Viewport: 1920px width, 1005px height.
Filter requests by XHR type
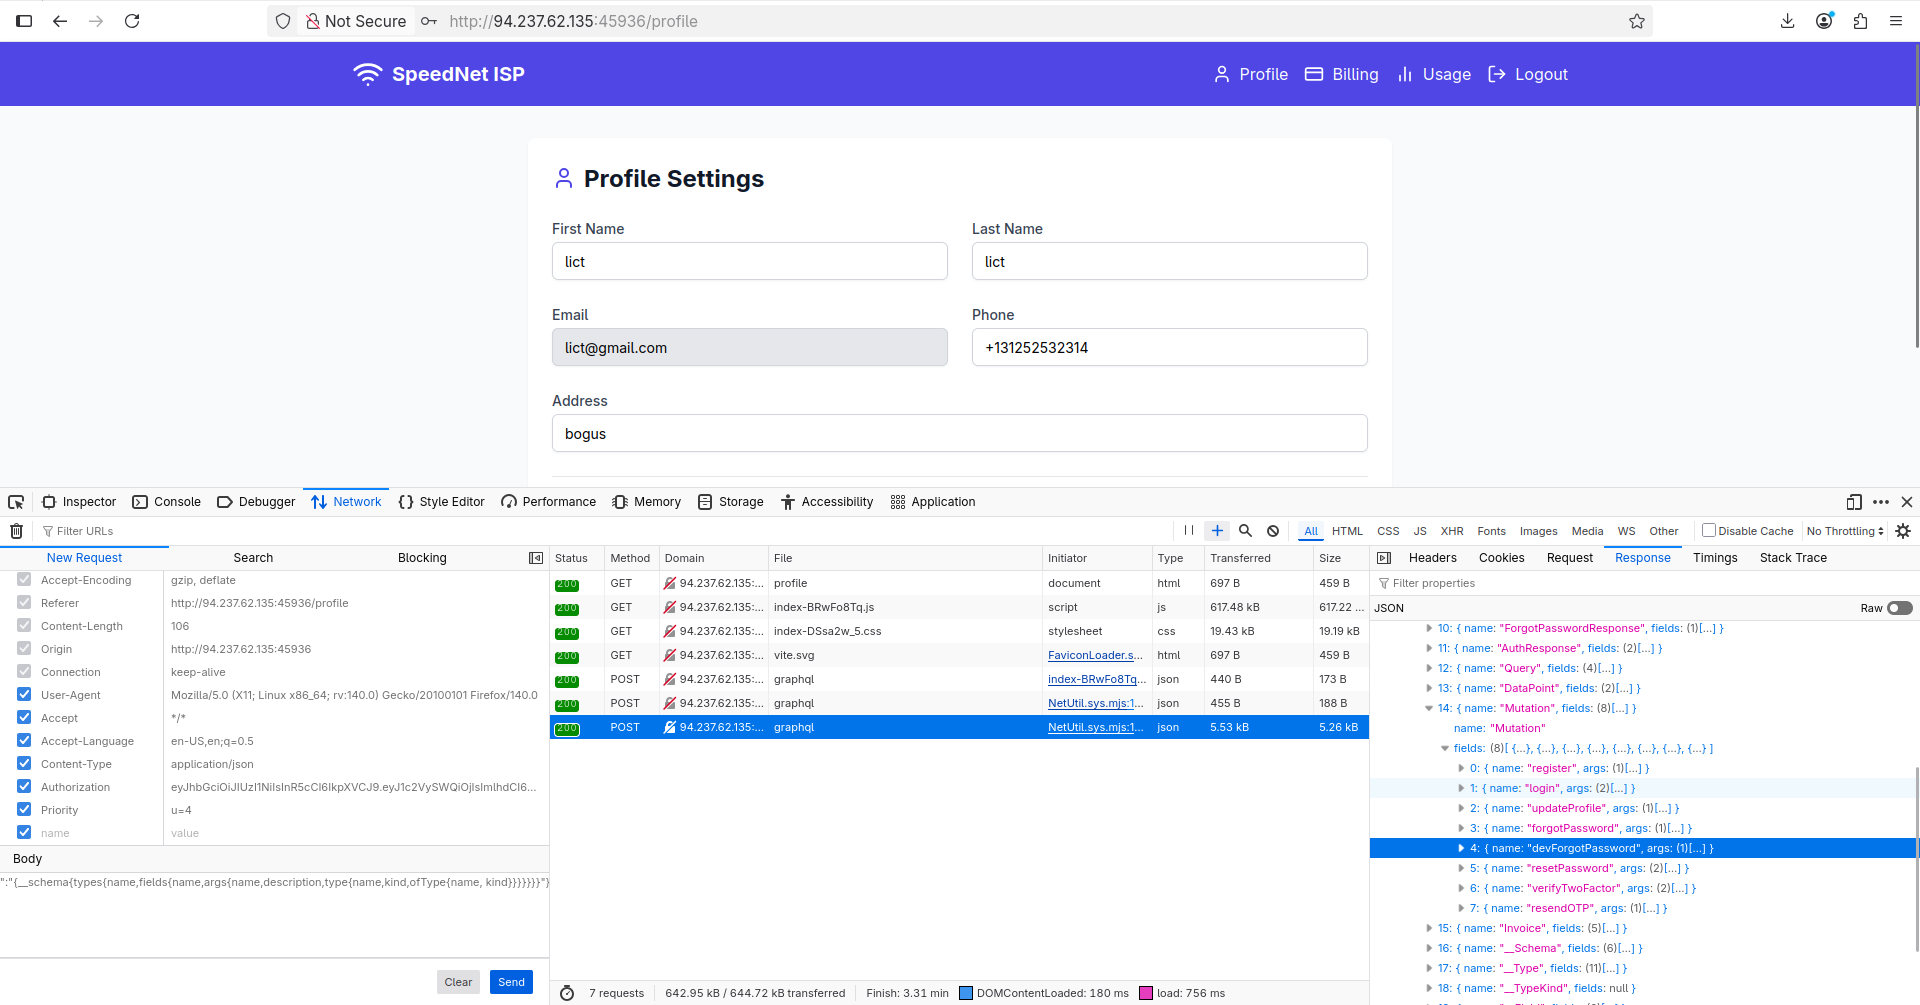pos(1452,531)
